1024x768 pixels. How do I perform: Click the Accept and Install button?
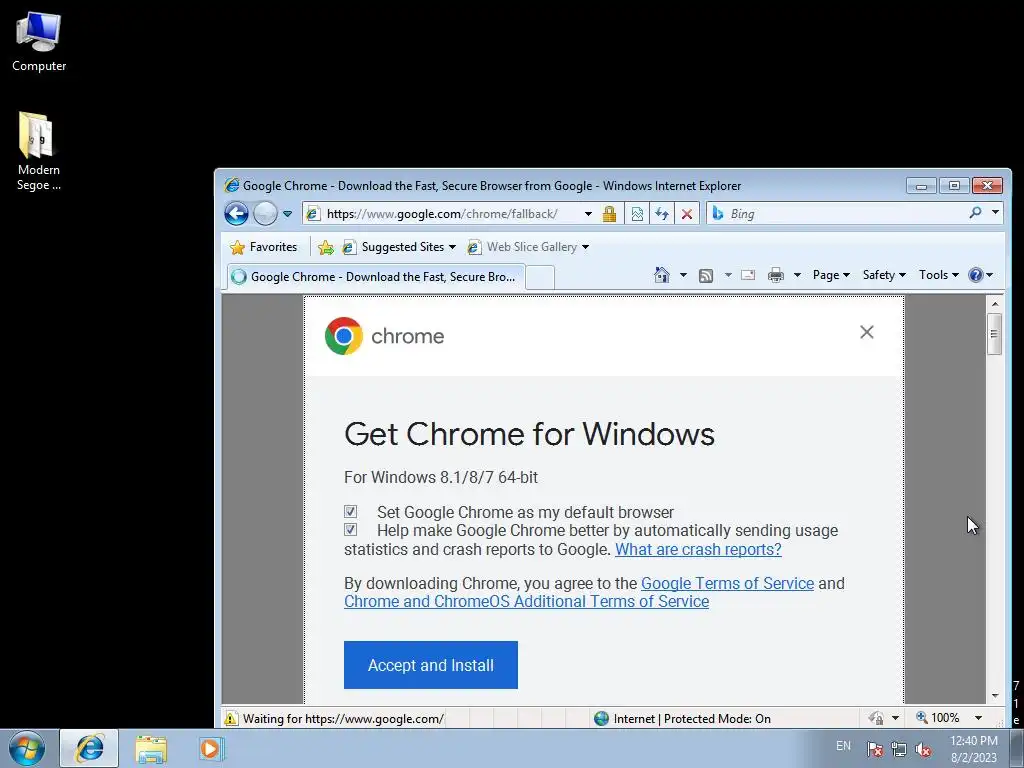(431, 665)
